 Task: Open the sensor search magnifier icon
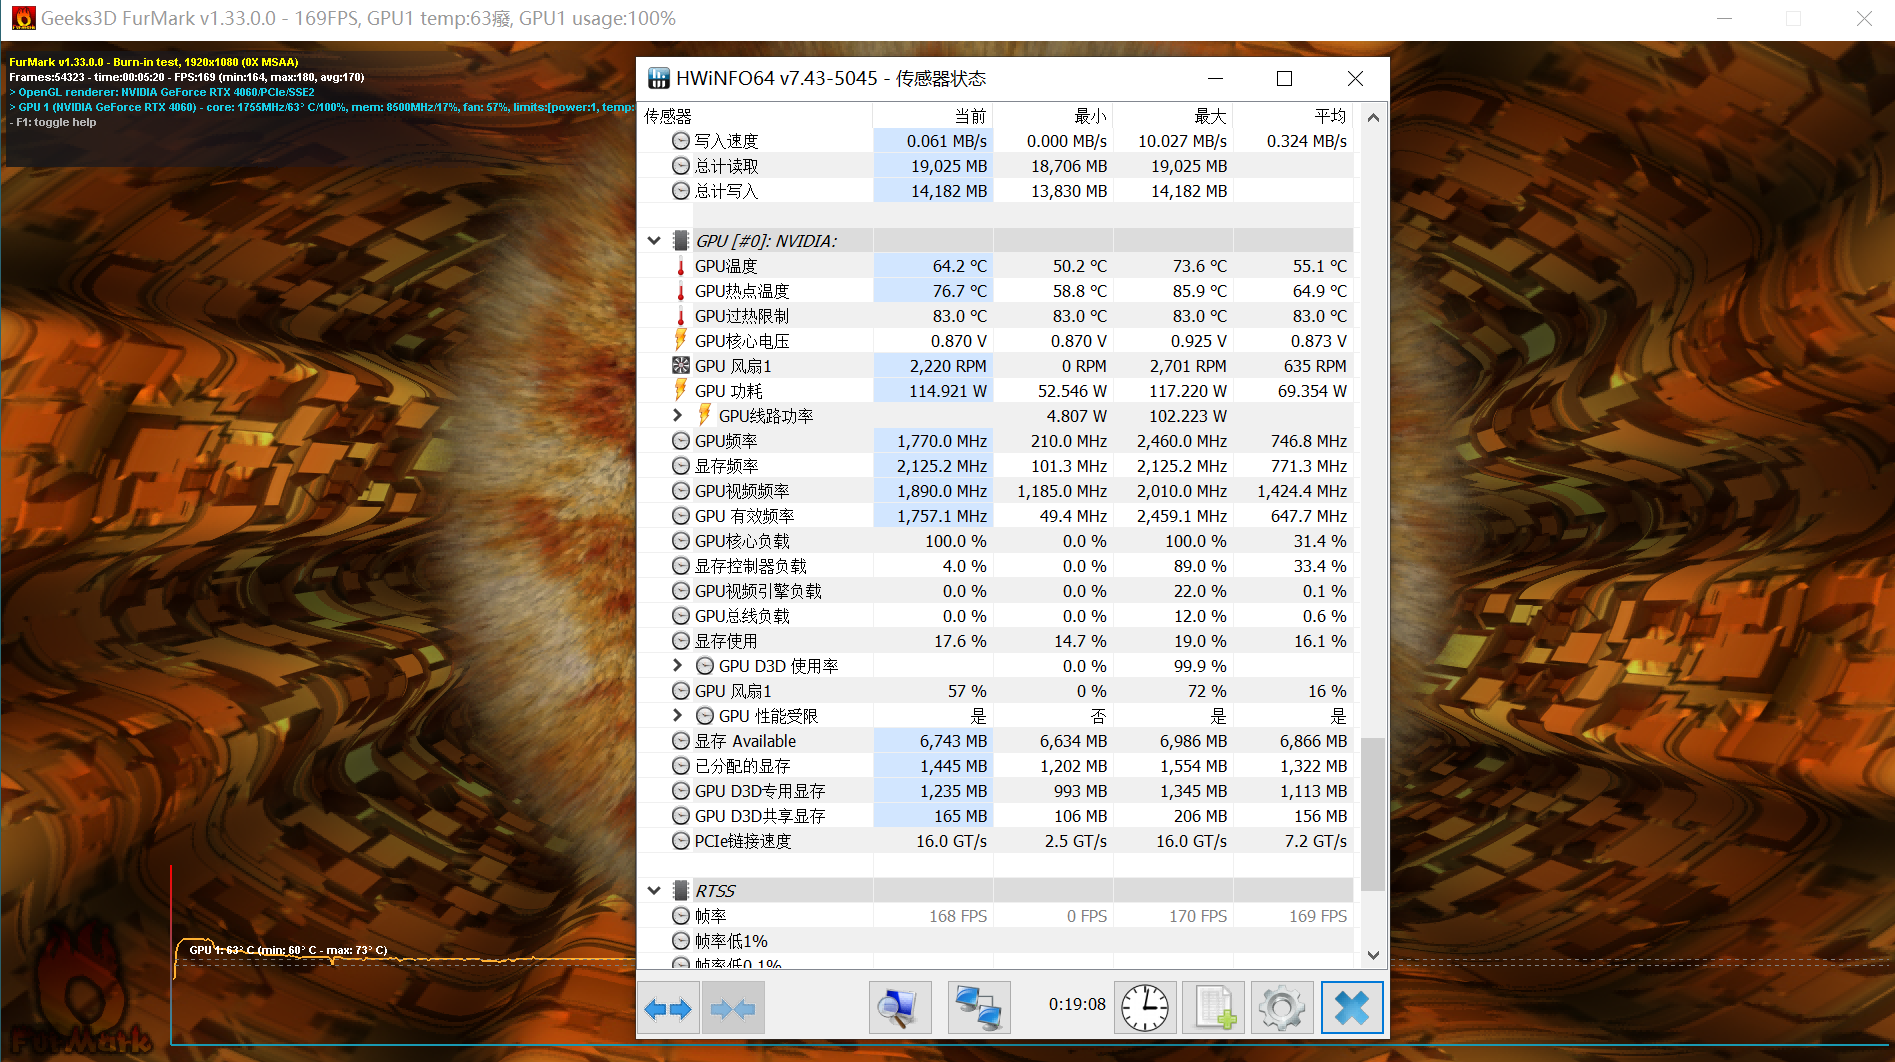click(x=899, y=1008)
